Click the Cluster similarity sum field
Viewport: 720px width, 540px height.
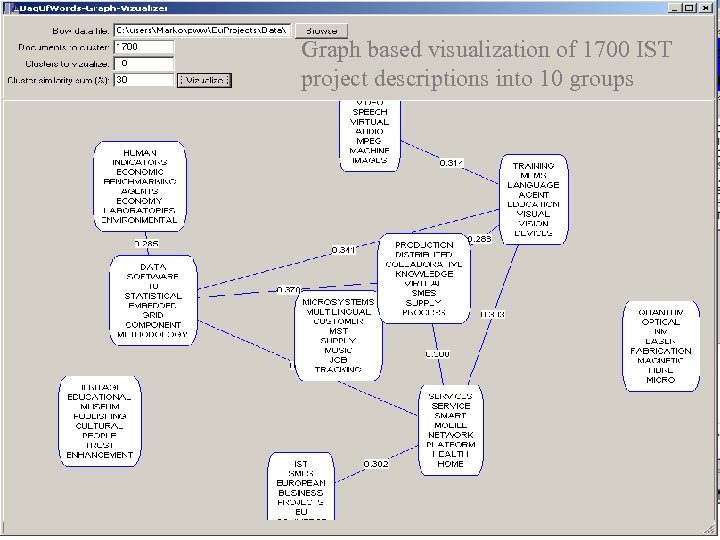tap(144, 80)
